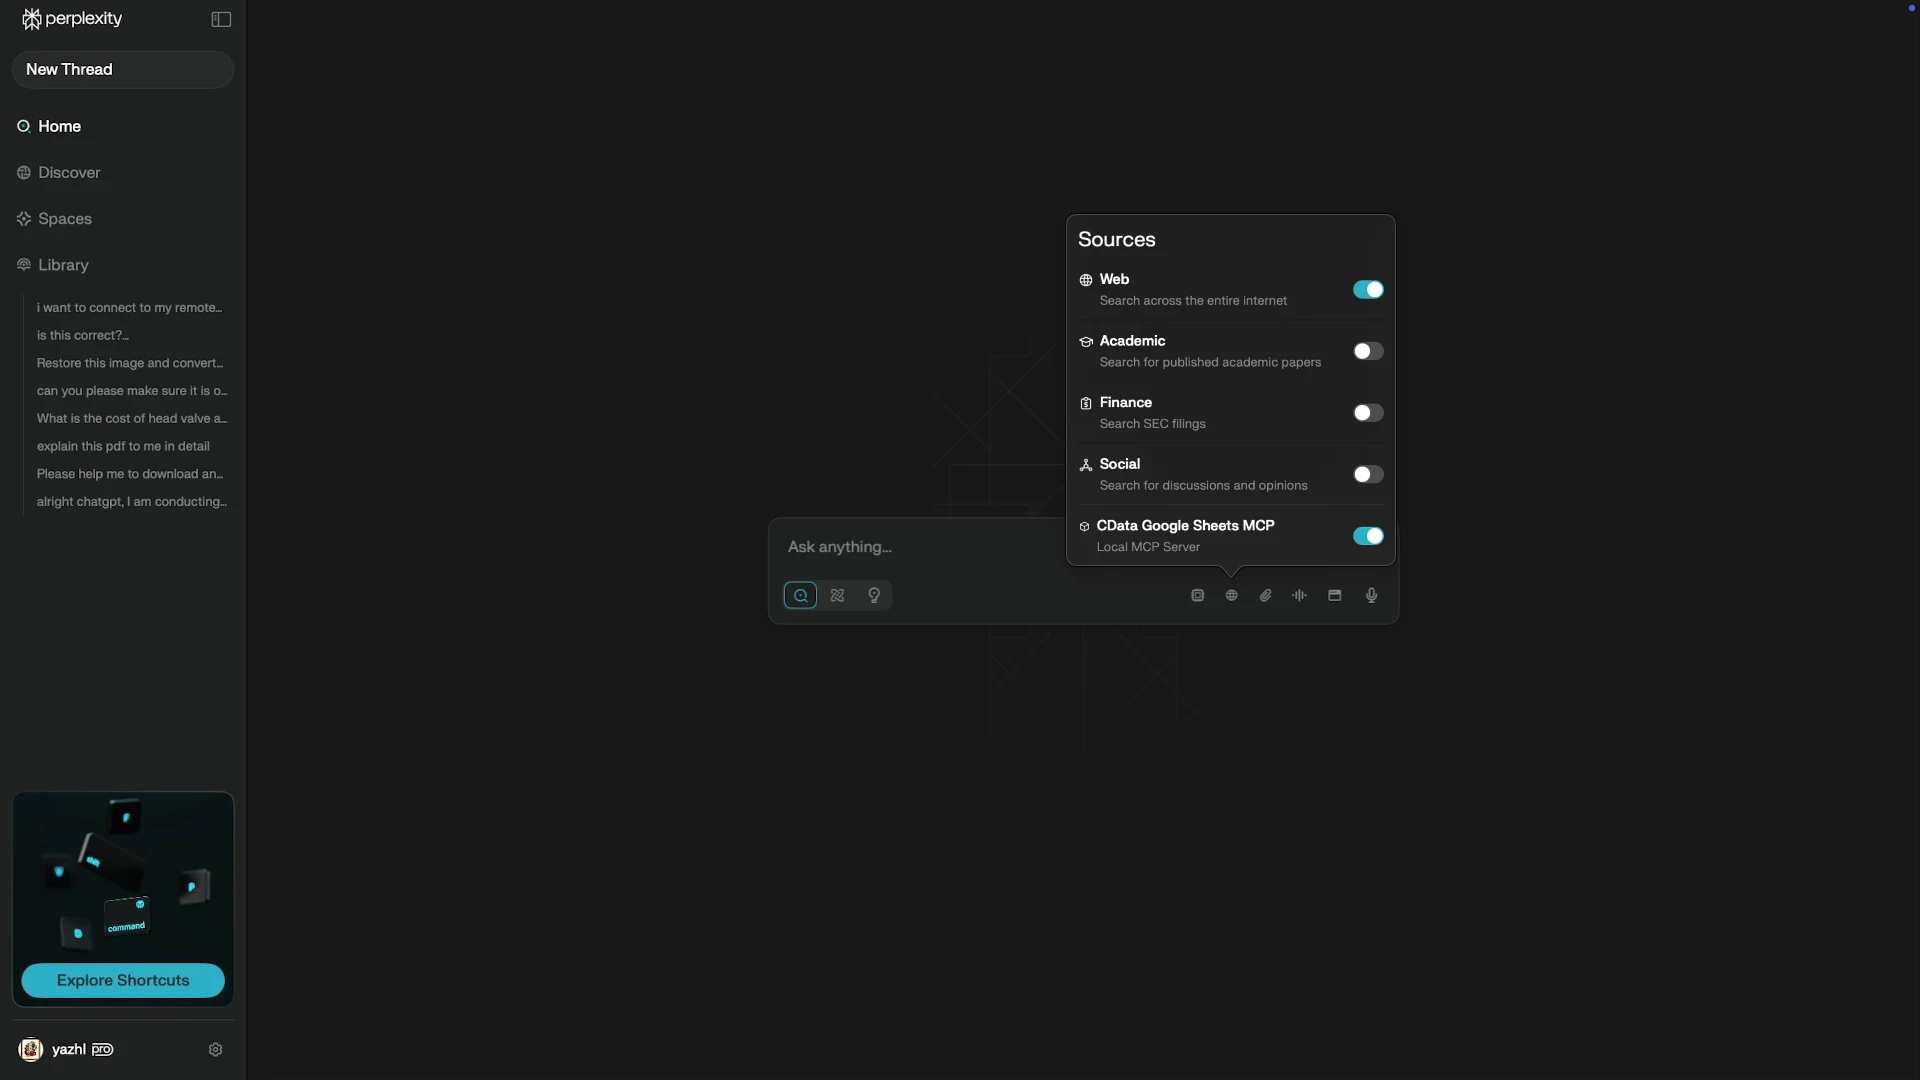The width and height of the screenshot is (1920, 1080).
Task: Start voice mode waveform icon
Action: click(1299, 595)
